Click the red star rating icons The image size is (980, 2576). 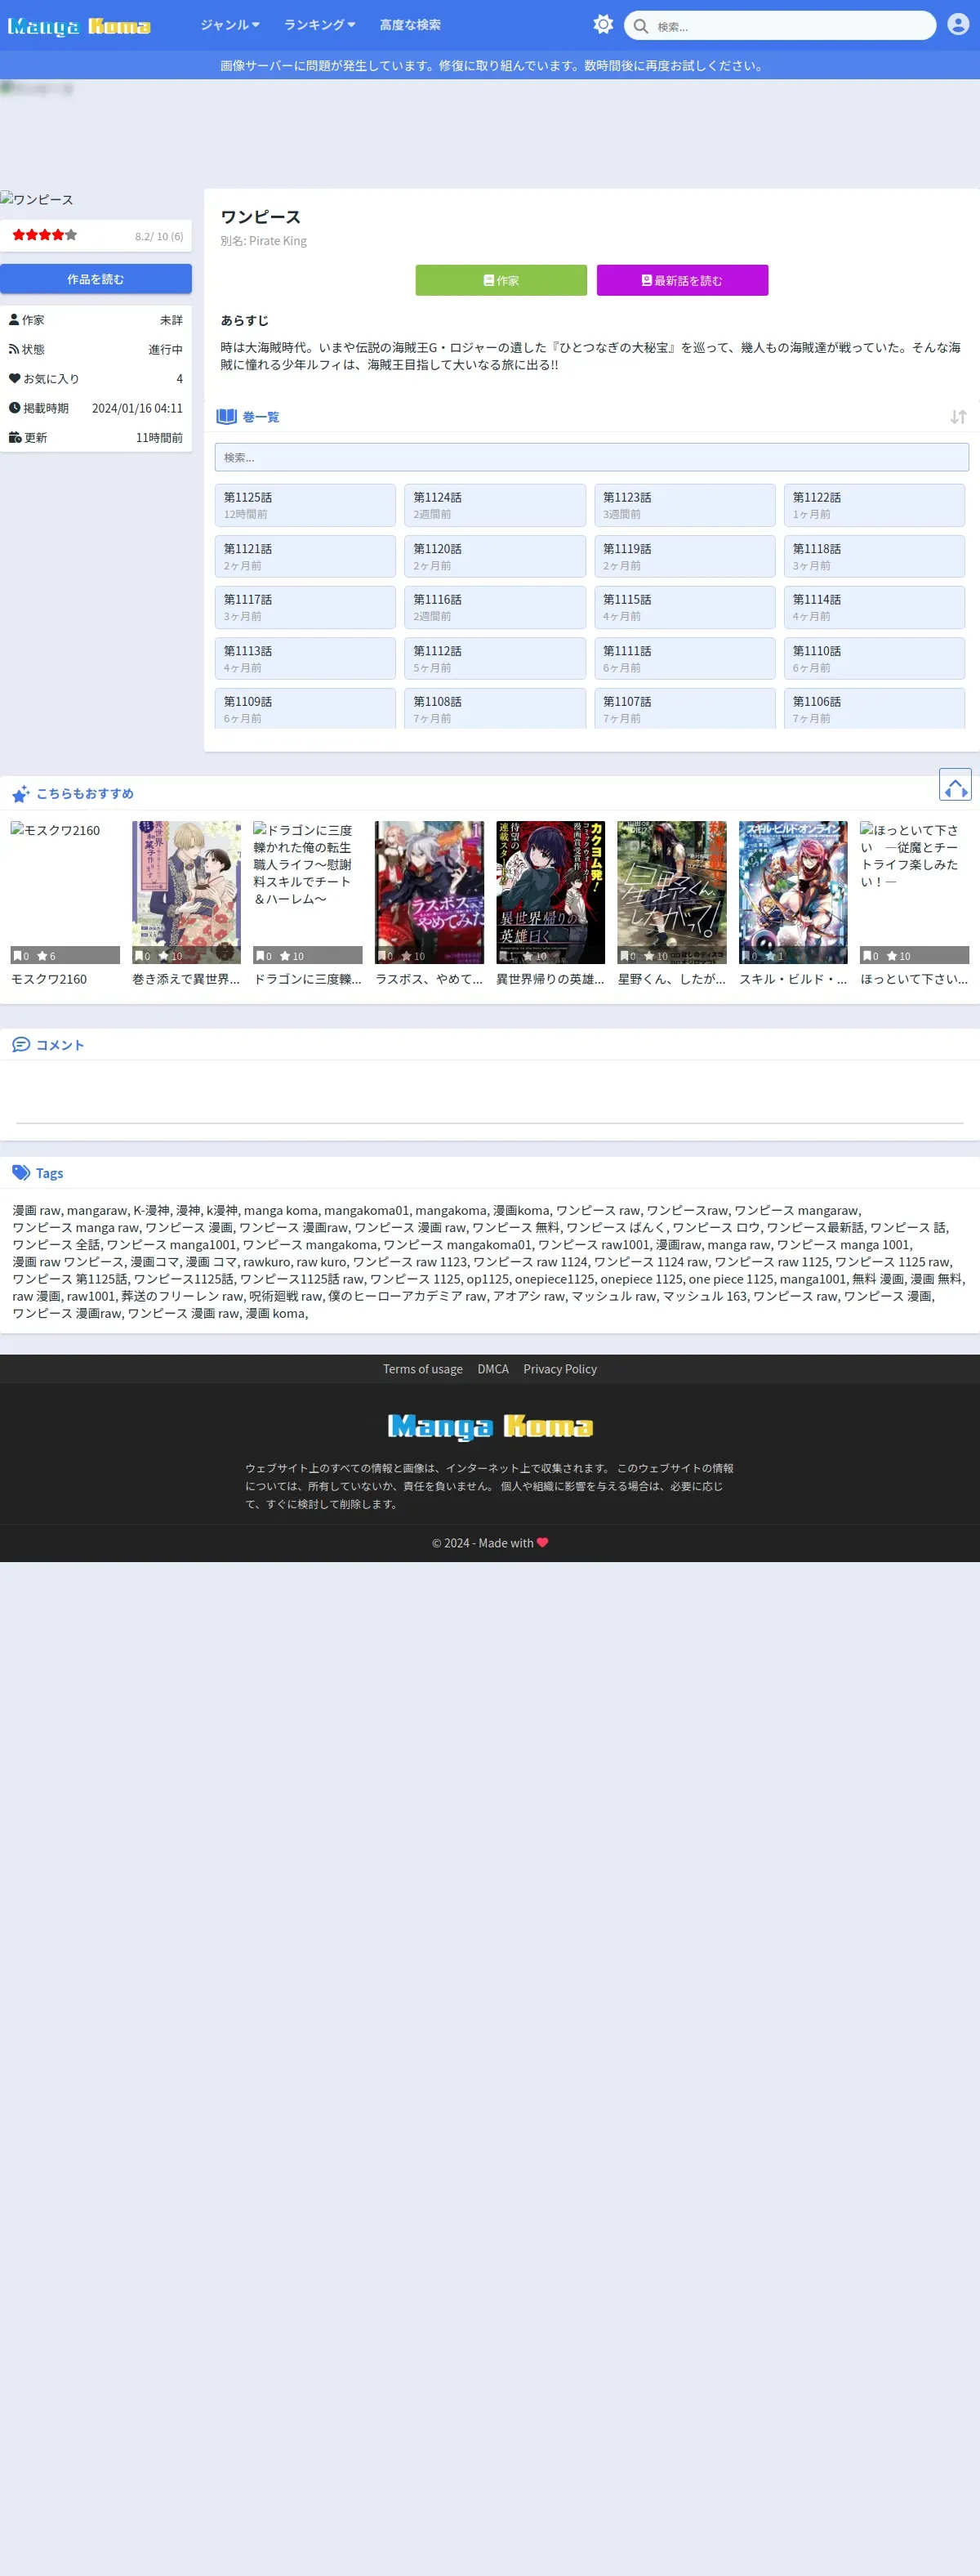[x=44, y=235]
